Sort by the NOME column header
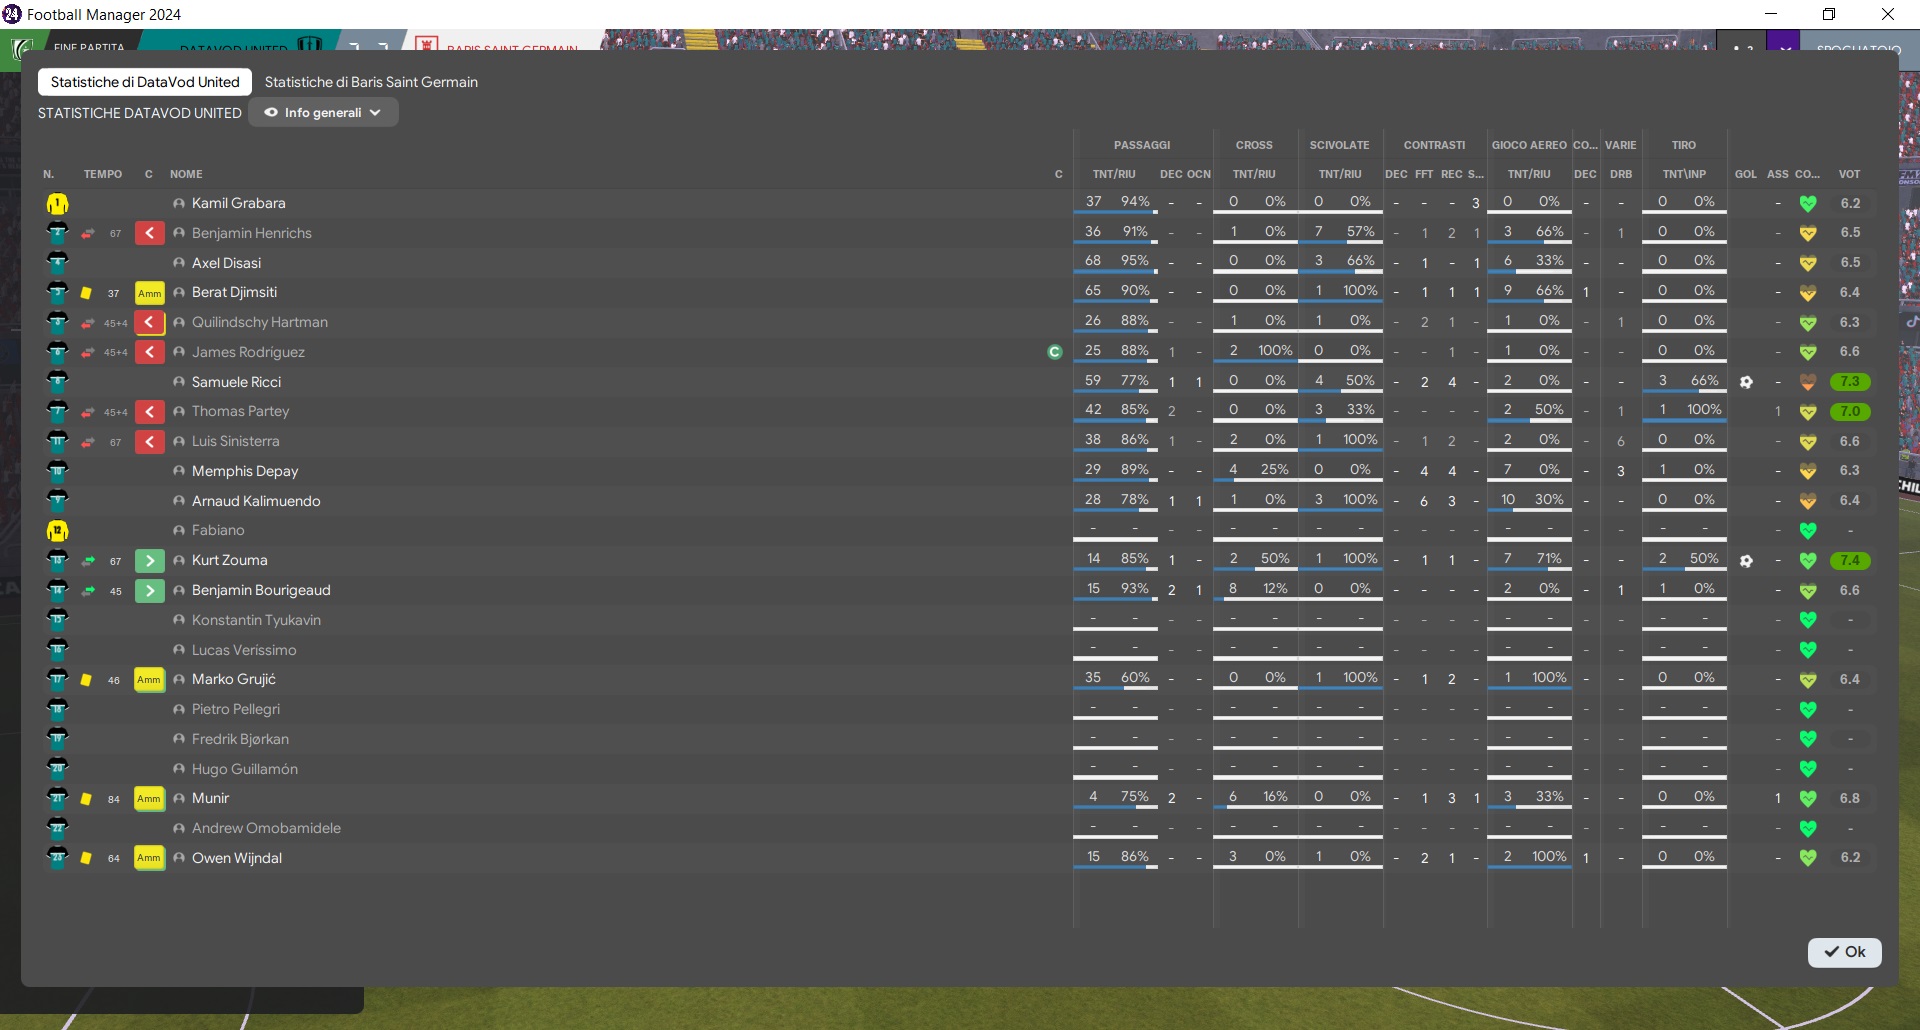This screenshot has height=1030, width=1920. click(186, 174)
